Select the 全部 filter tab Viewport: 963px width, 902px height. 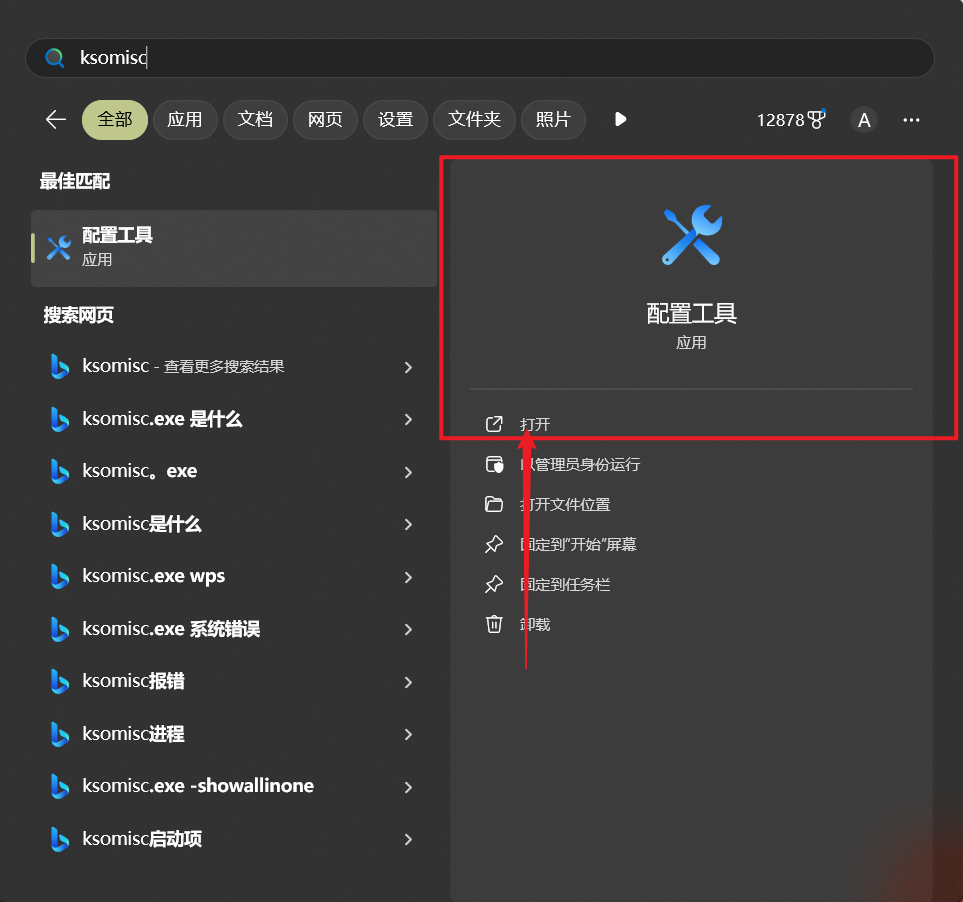pos(115,120)
